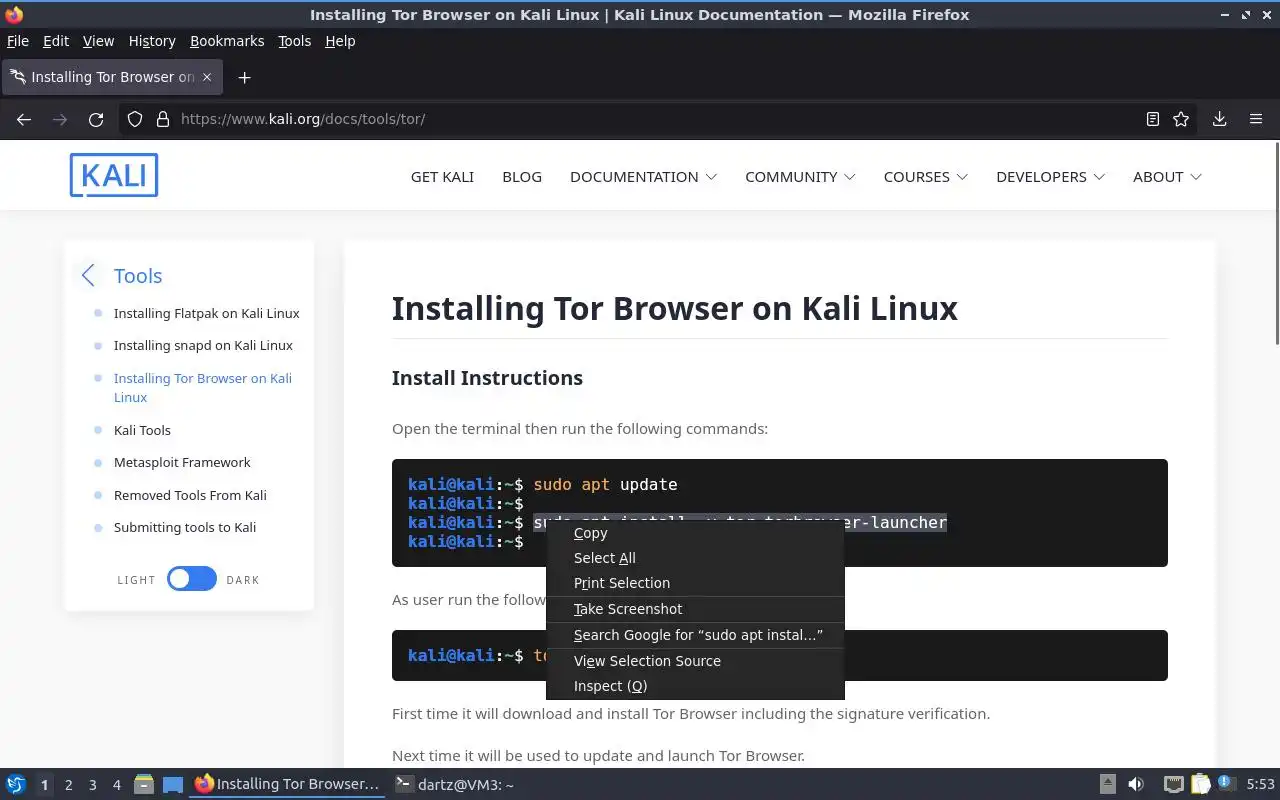Switch to workspace 2

tap(68, 785)
